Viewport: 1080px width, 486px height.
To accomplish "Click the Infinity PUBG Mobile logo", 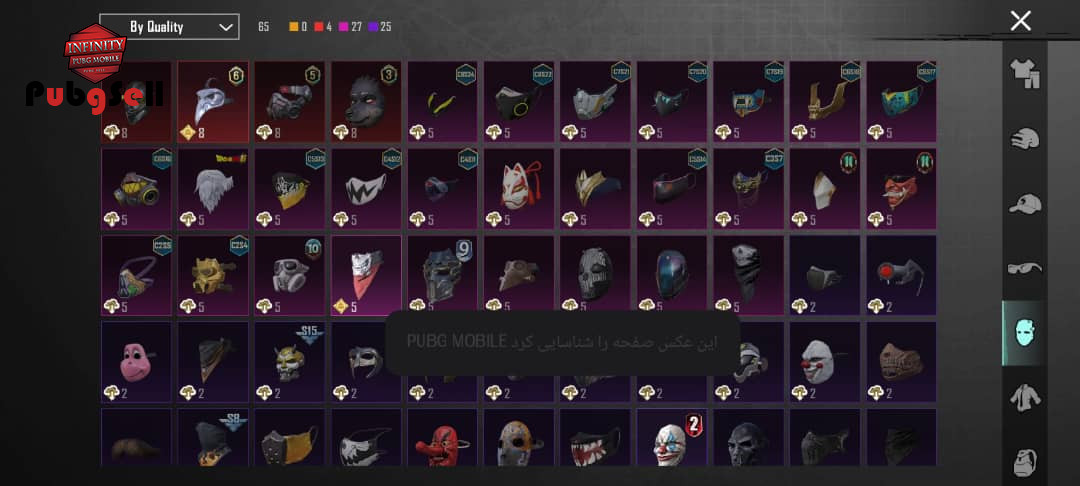I will (95, 52).
